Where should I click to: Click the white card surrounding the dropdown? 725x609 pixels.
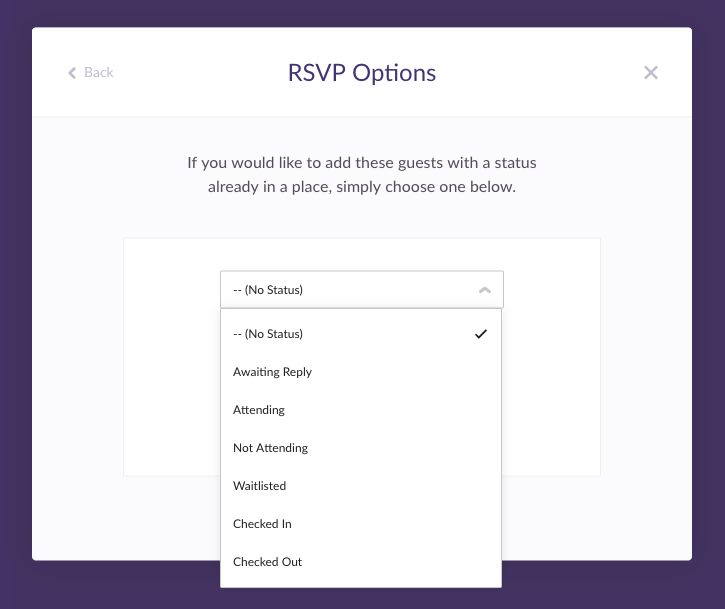coord(171,356)
